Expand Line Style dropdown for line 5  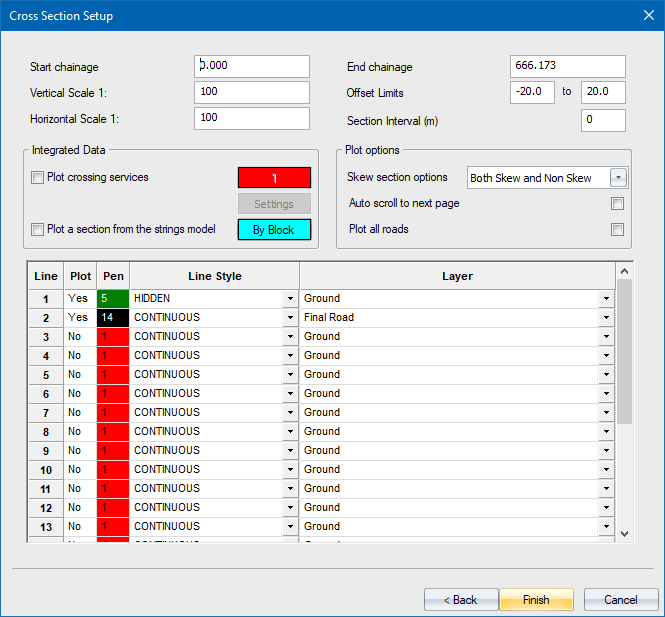(290, 374)
